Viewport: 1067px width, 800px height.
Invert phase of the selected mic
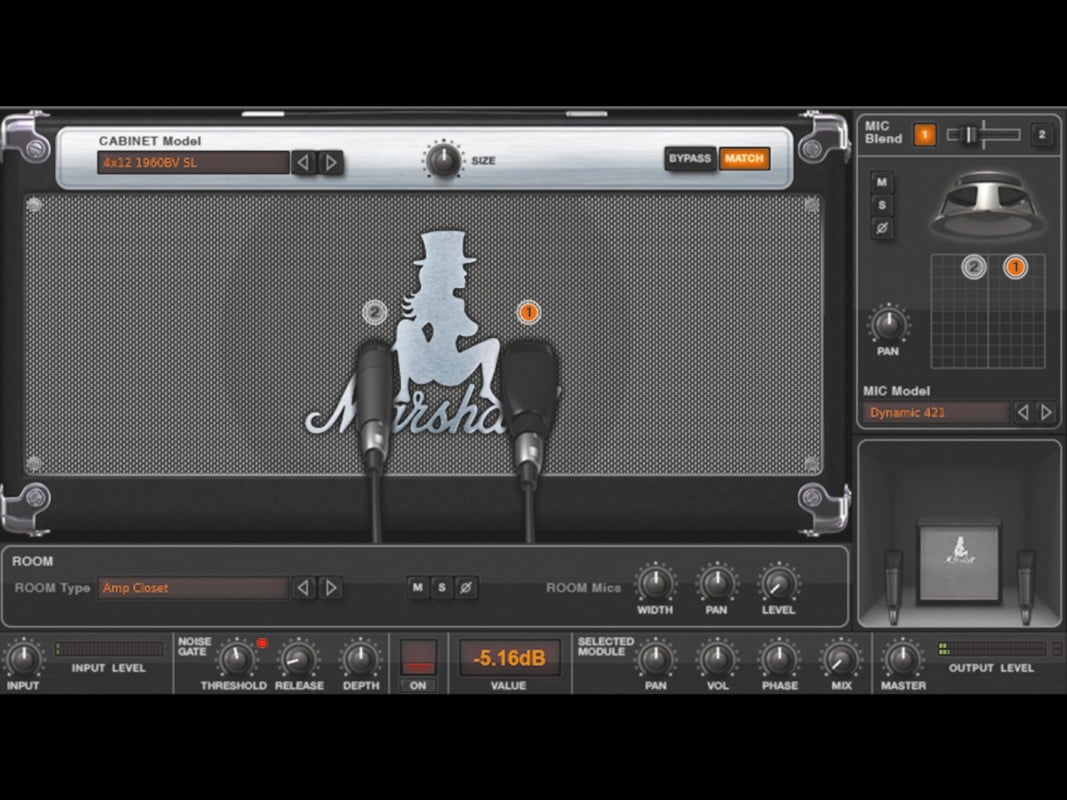[882, 228]
